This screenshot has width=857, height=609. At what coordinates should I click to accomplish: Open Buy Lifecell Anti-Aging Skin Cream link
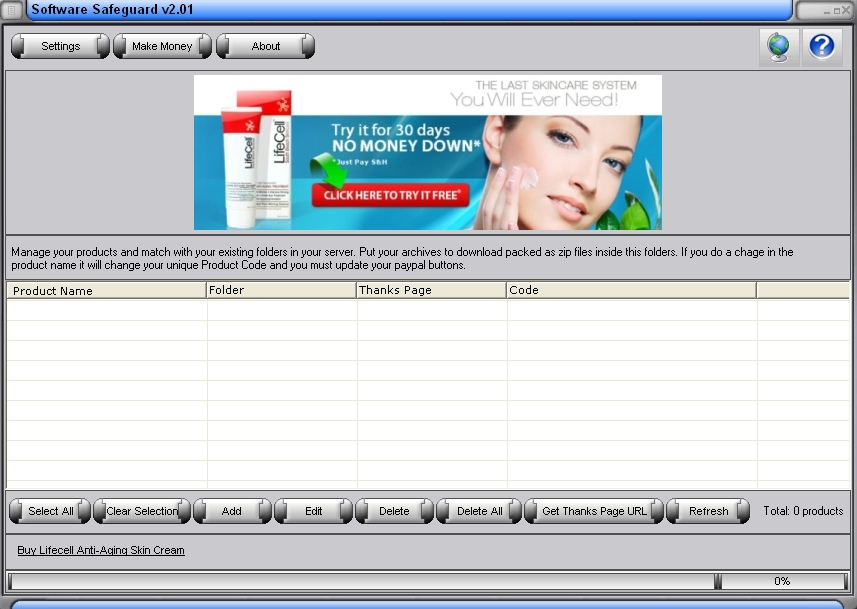(101, 551)
